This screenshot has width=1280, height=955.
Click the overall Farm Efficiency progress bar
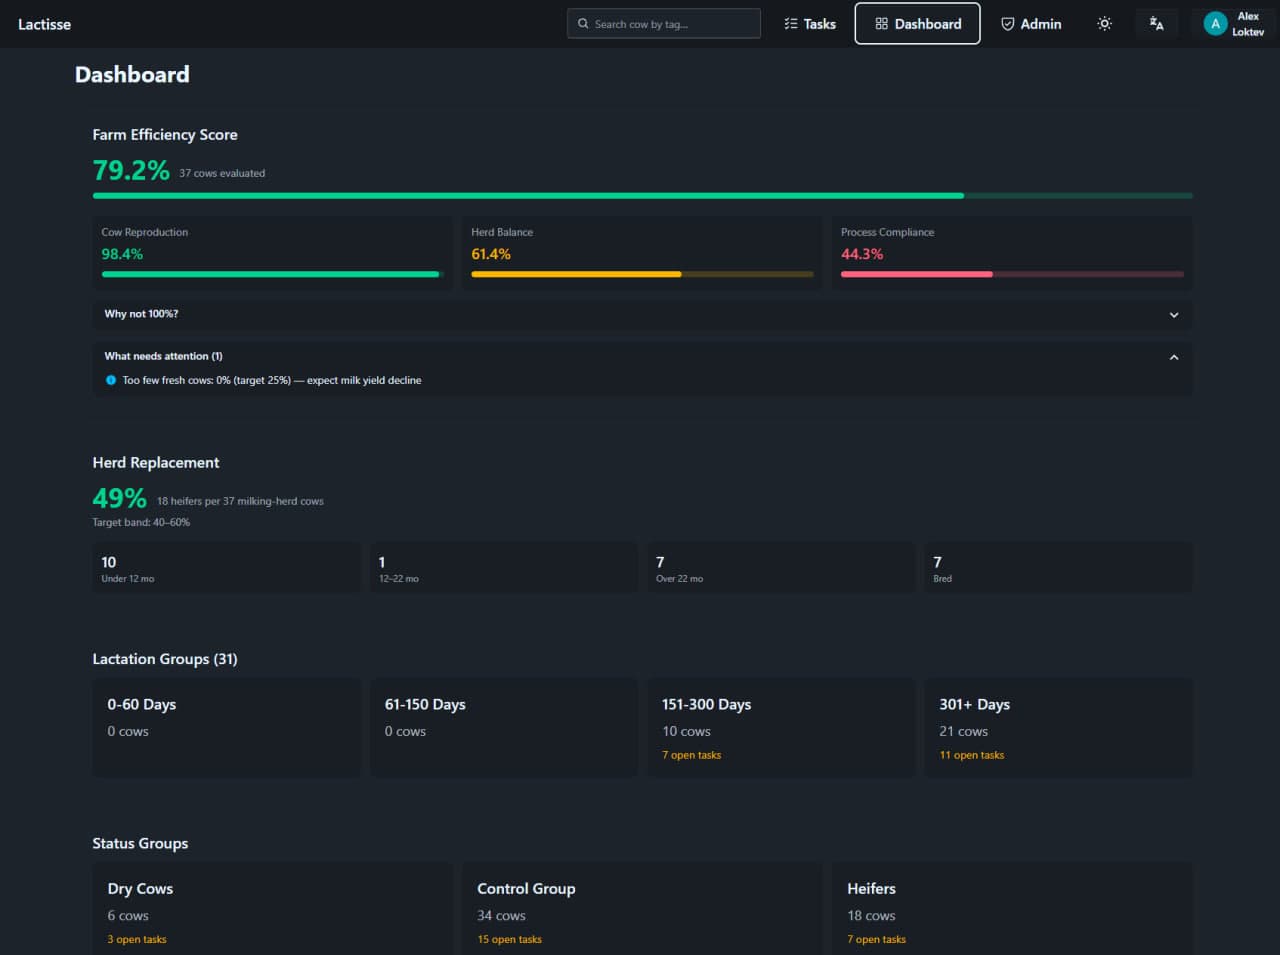[x=642, y=196]
